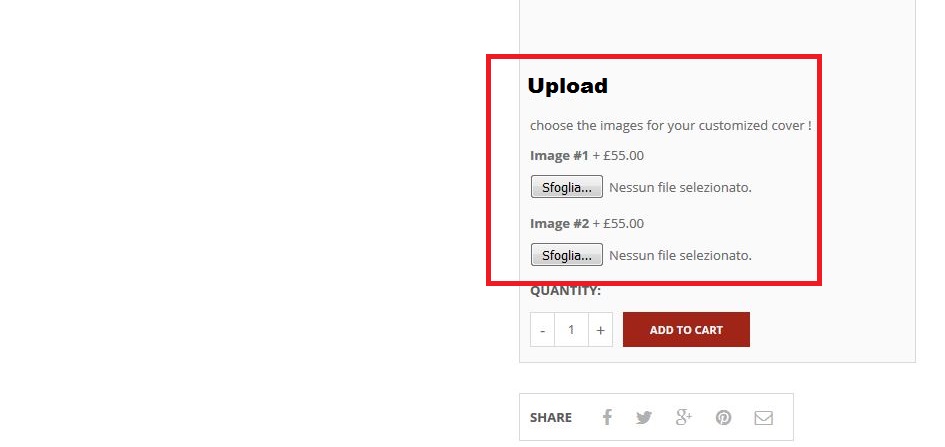Share by email using envelope icon

764,417
